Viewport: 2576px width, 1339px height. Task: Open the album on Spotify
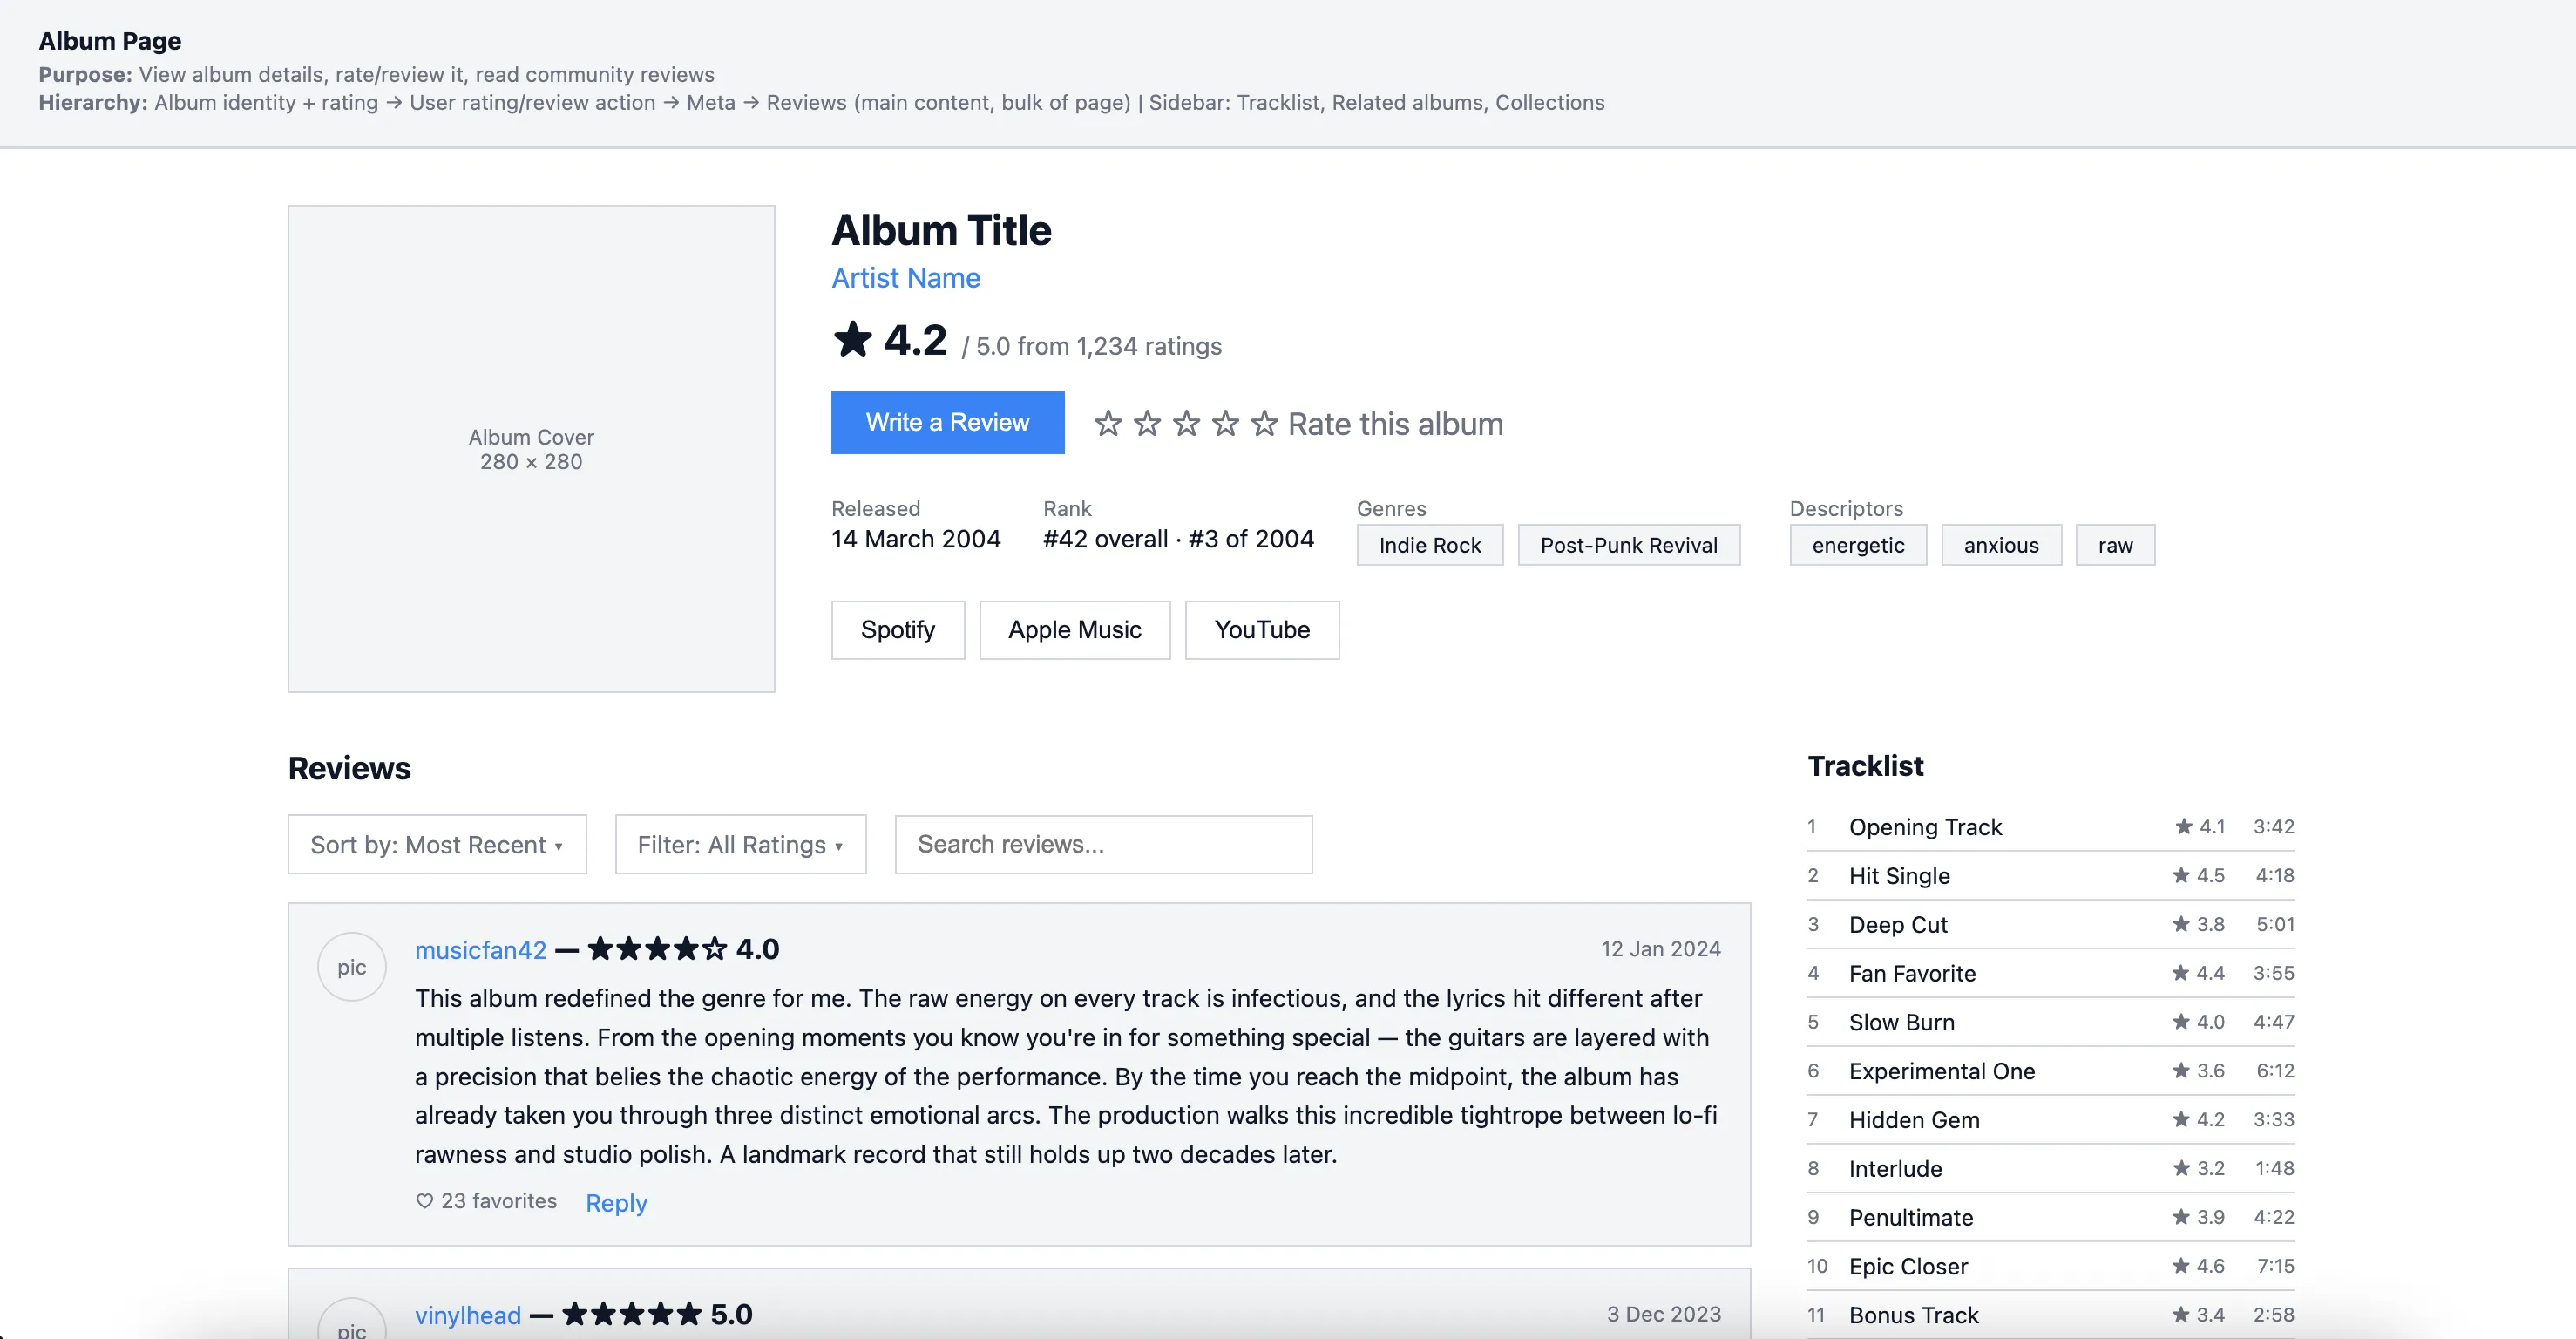(897, 629)
